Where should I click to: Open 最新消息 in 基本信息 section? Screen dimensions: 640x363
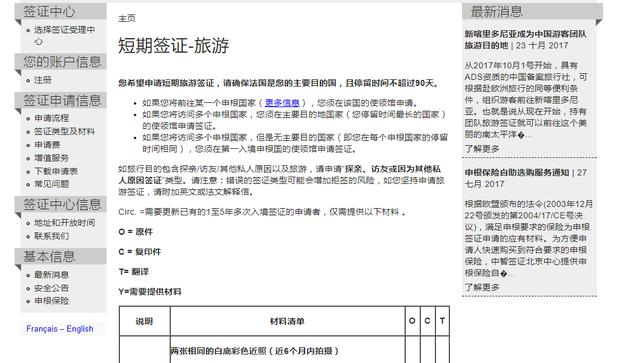(51, 274)
